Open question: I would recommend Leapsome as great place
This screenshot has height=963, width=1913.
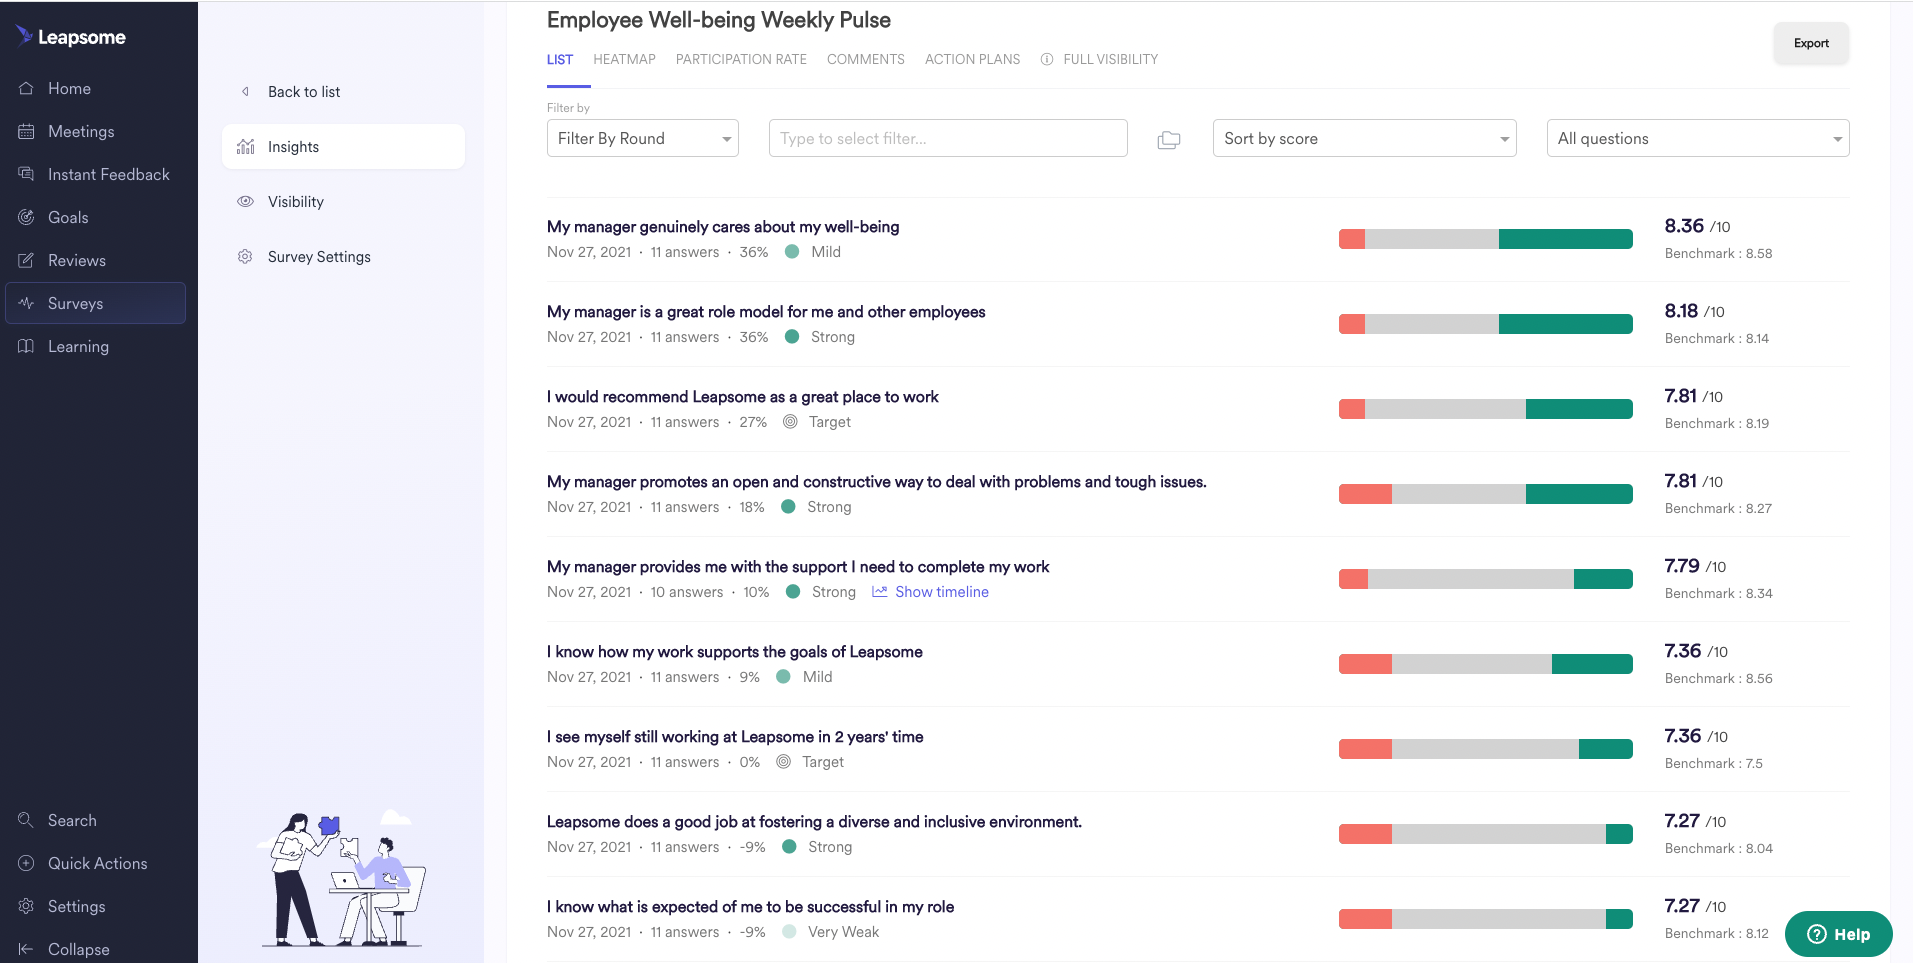pos(743,397)
